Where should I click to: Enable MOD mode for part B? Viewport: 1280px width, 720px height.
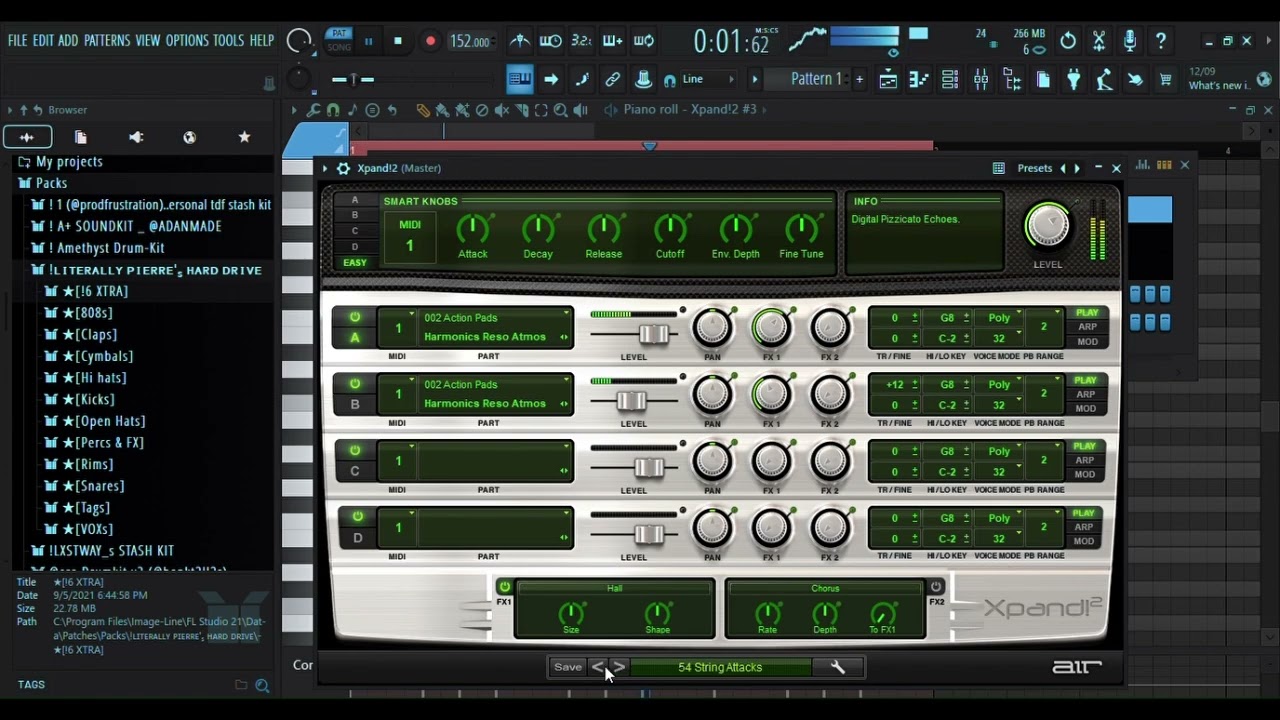click(1085, 408)
